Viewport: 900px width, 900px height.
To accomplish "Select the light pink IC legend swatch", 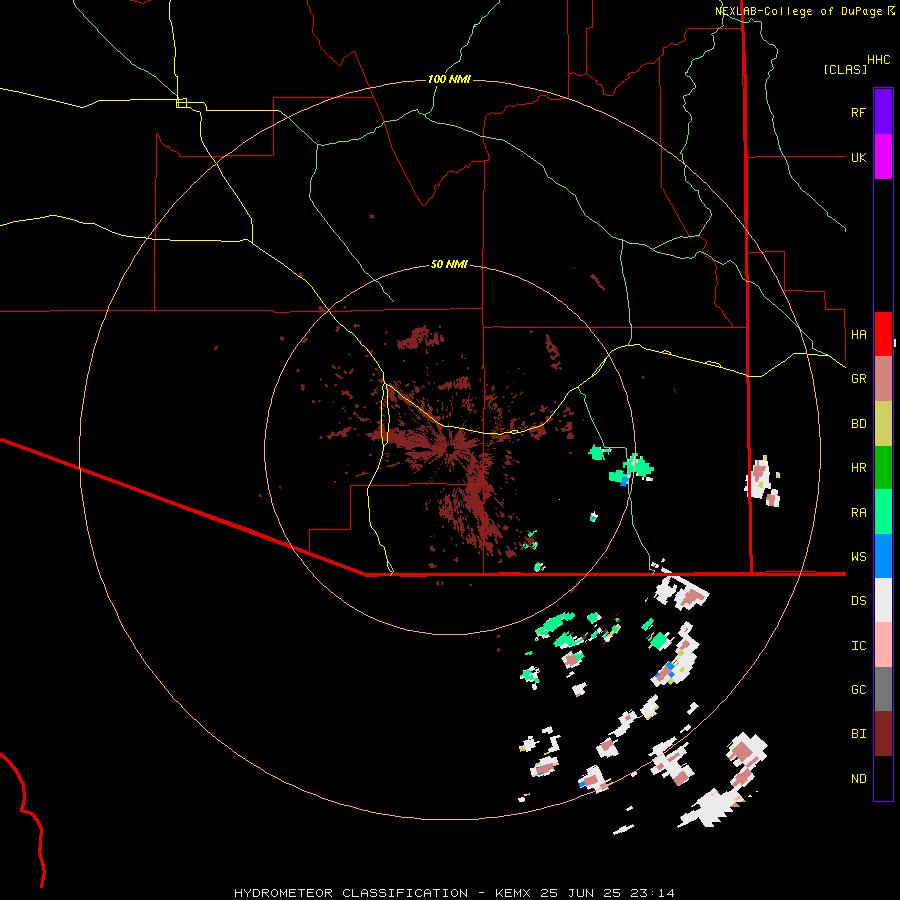I will point(883,645).
